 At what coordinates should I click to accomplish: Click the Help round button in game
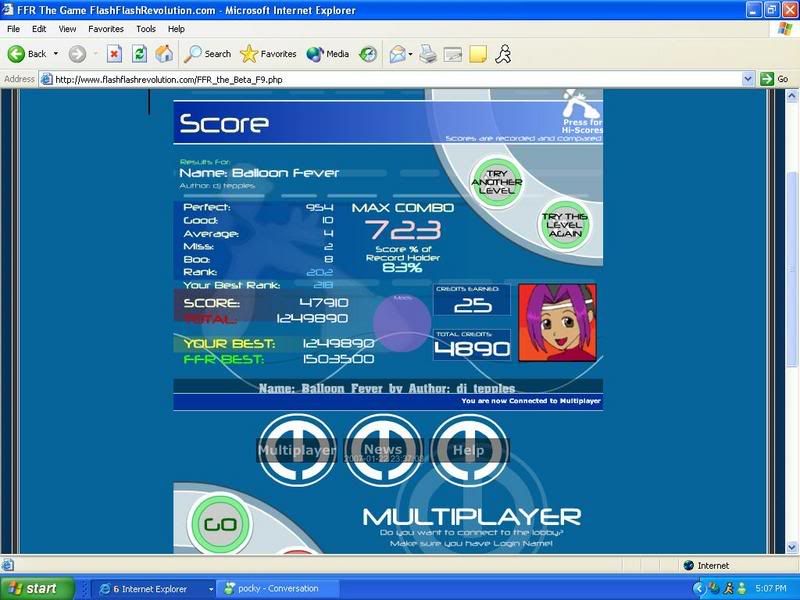point(469,450)
